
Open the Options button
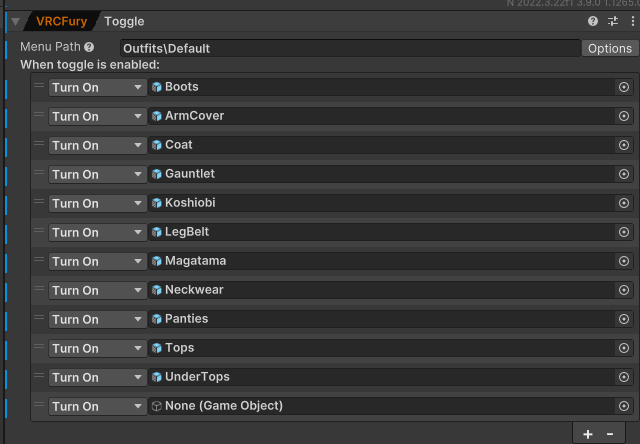tap(610, 48)
